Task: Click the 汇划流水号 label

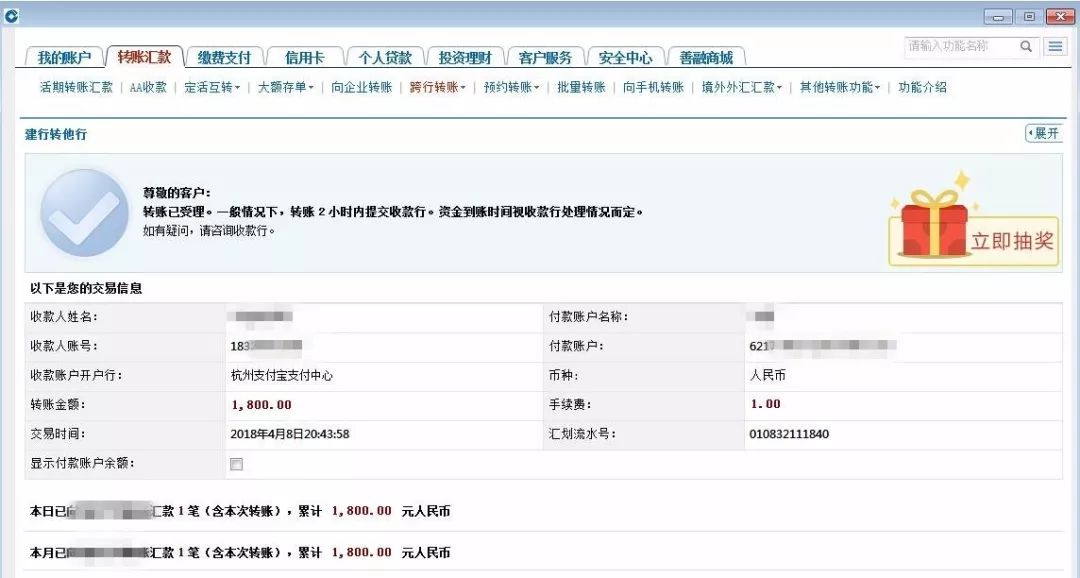Action: pyautogui.click(x=582, y=434)
